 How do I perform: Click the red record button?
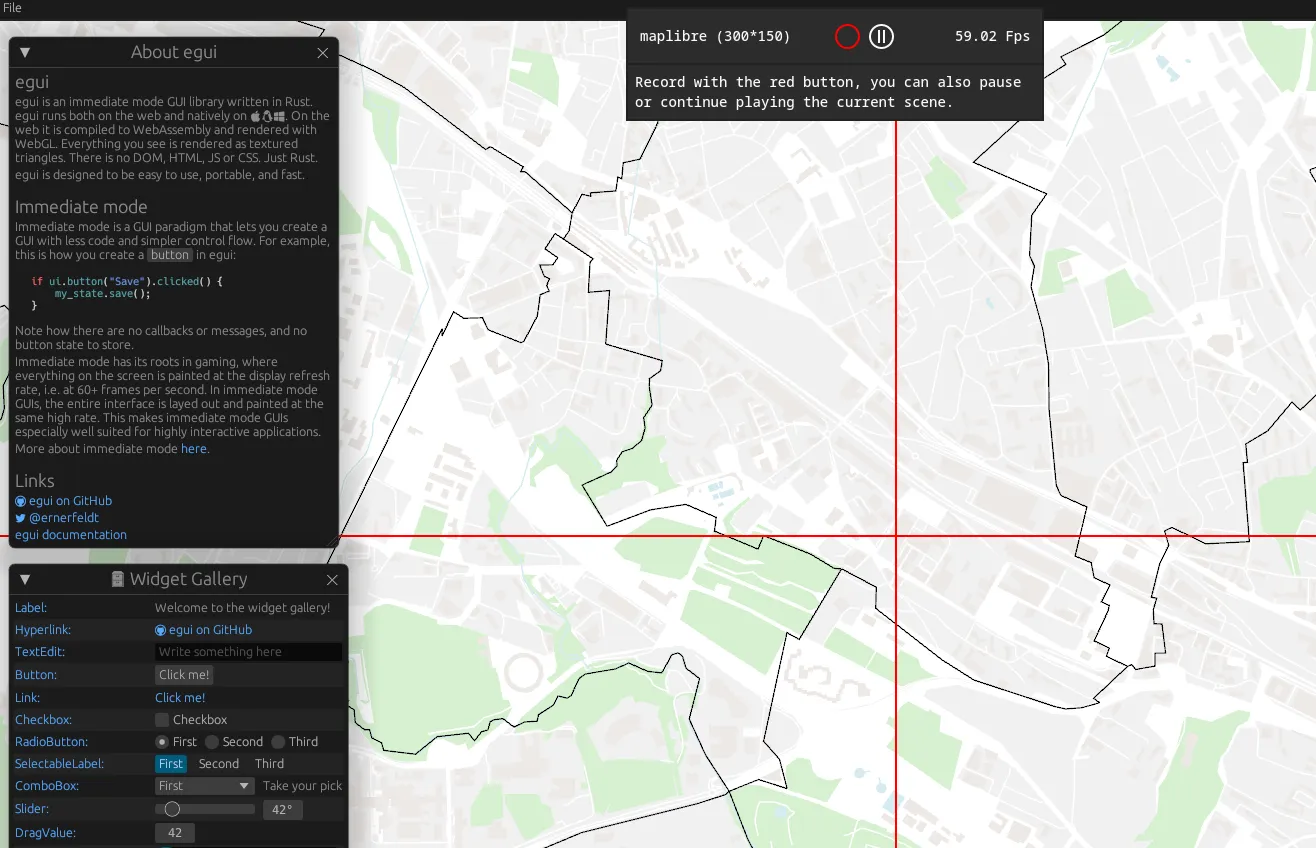(x=846, y=36)
